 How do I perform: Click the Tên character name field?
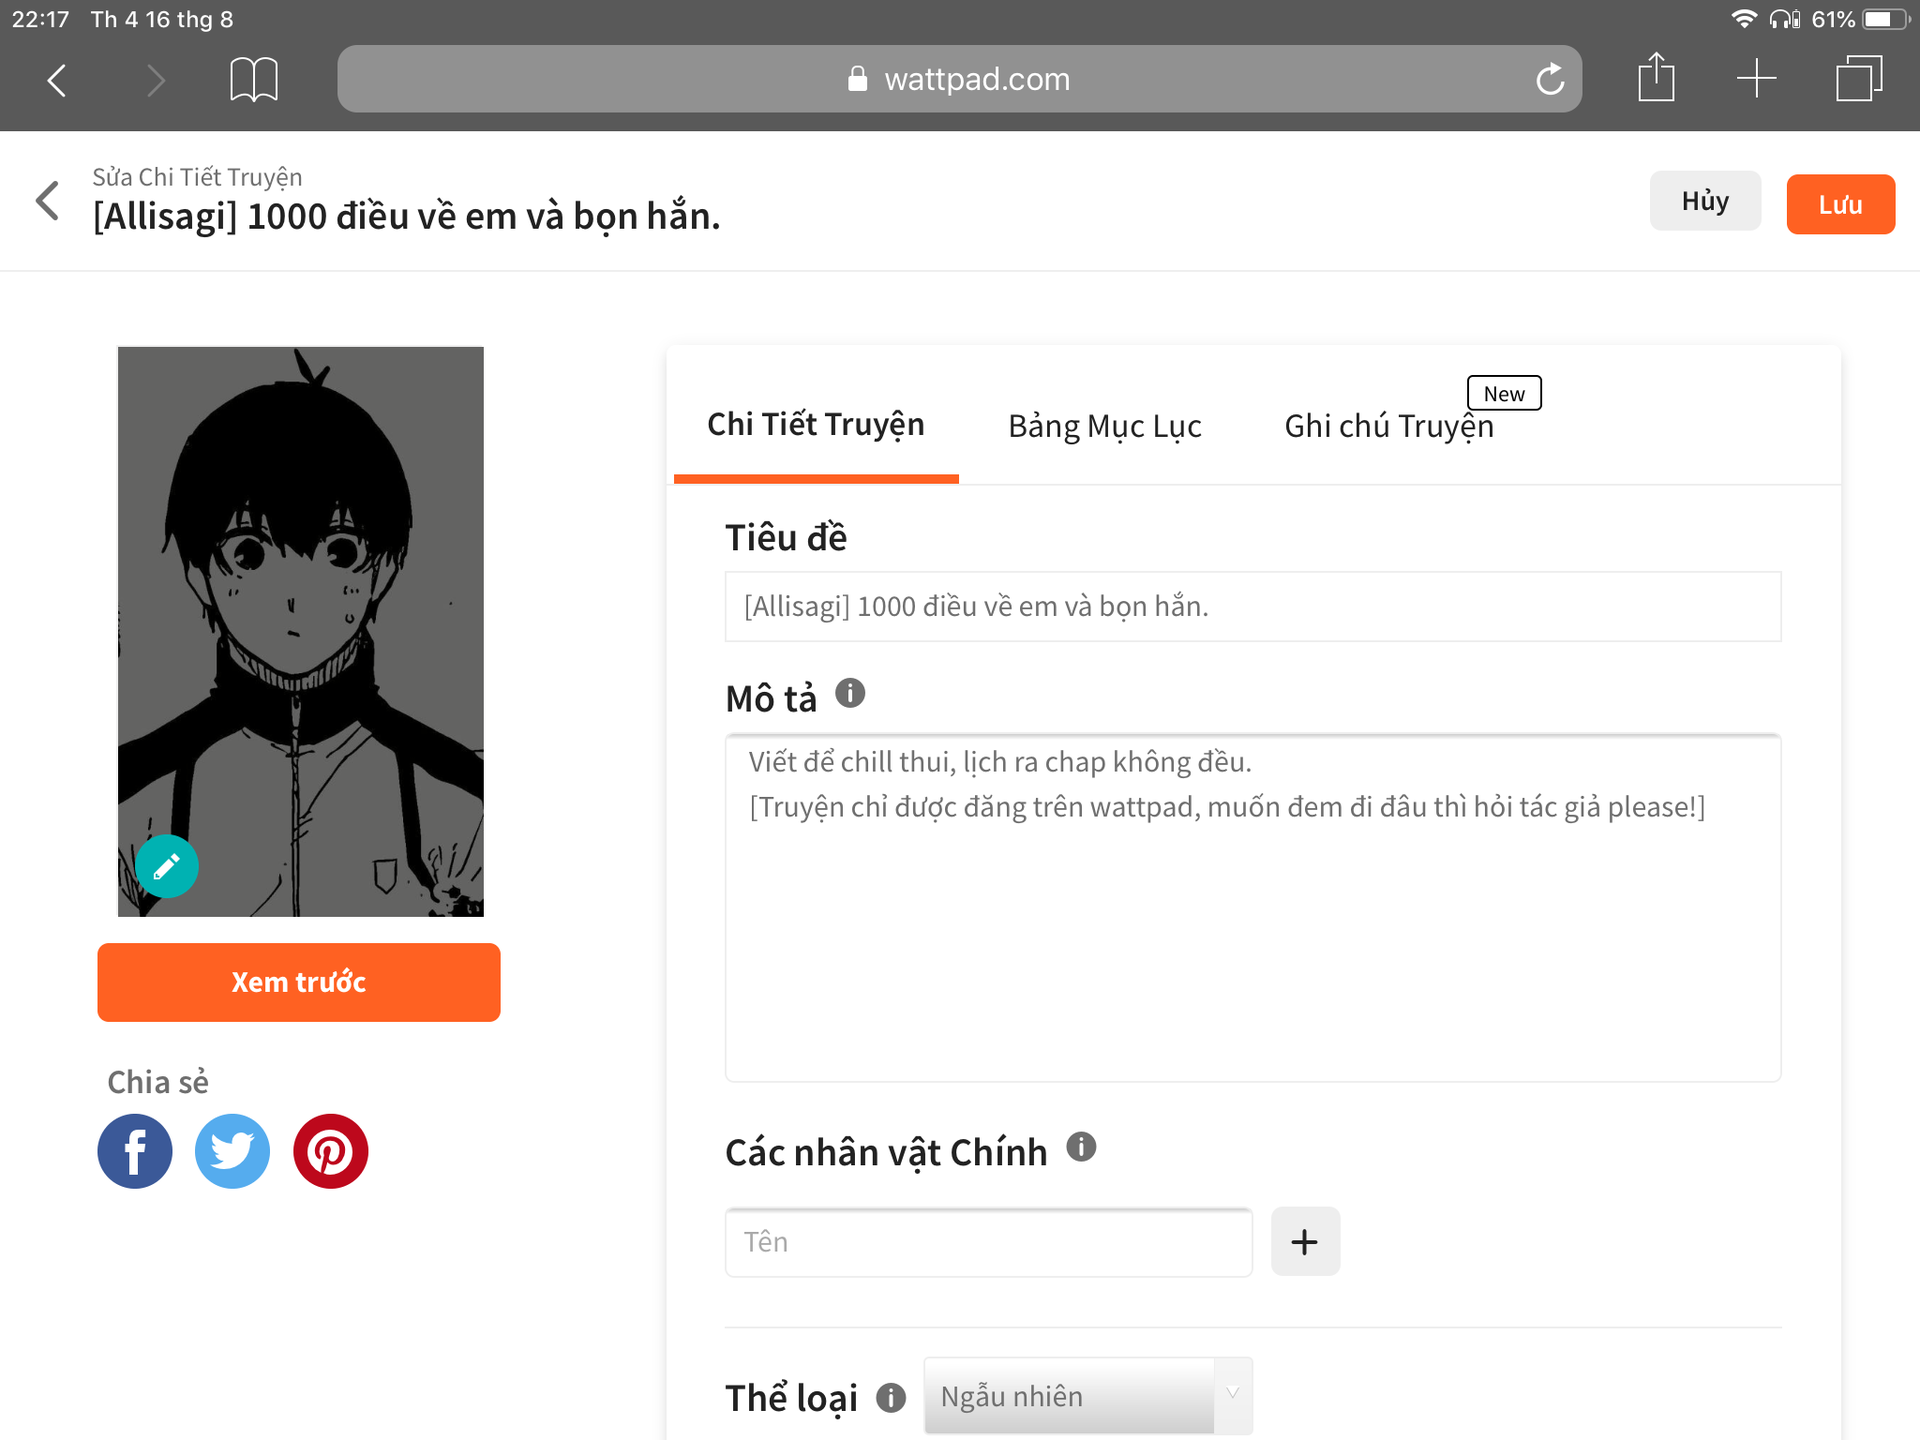point(988,1242)
